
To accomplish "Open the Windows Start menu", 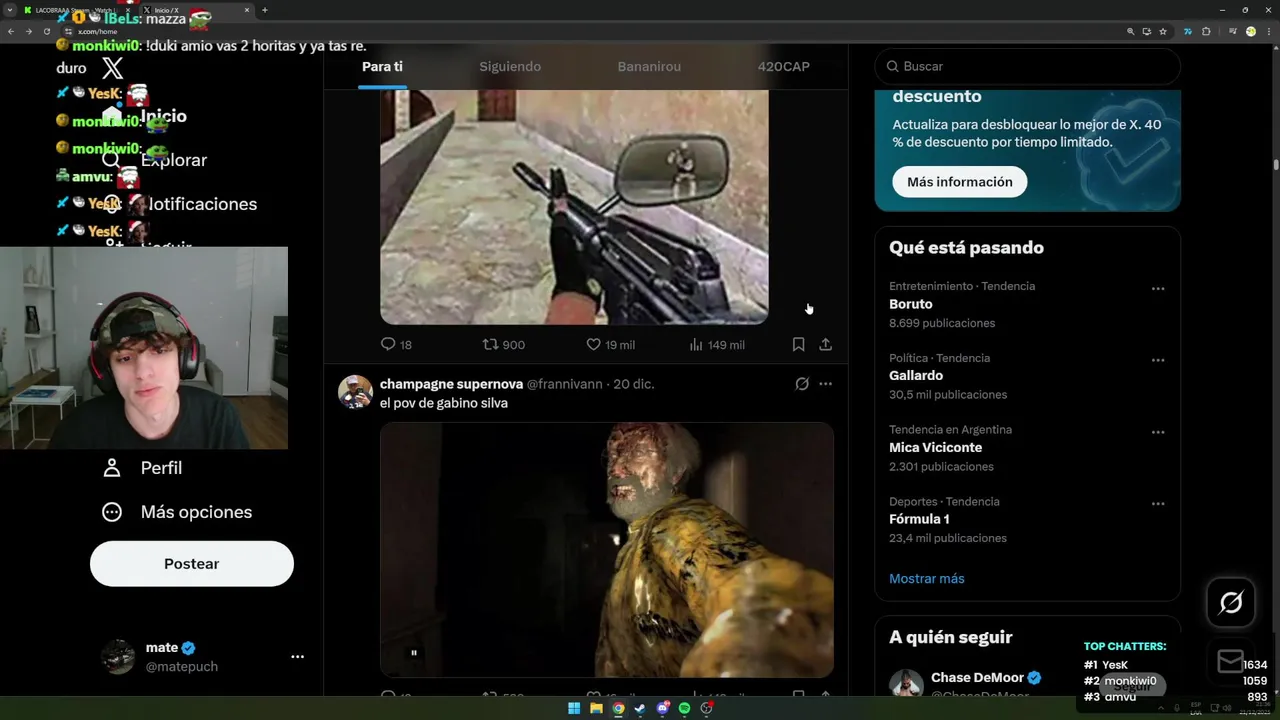I will pyautogui.click(x=574, y=708).
